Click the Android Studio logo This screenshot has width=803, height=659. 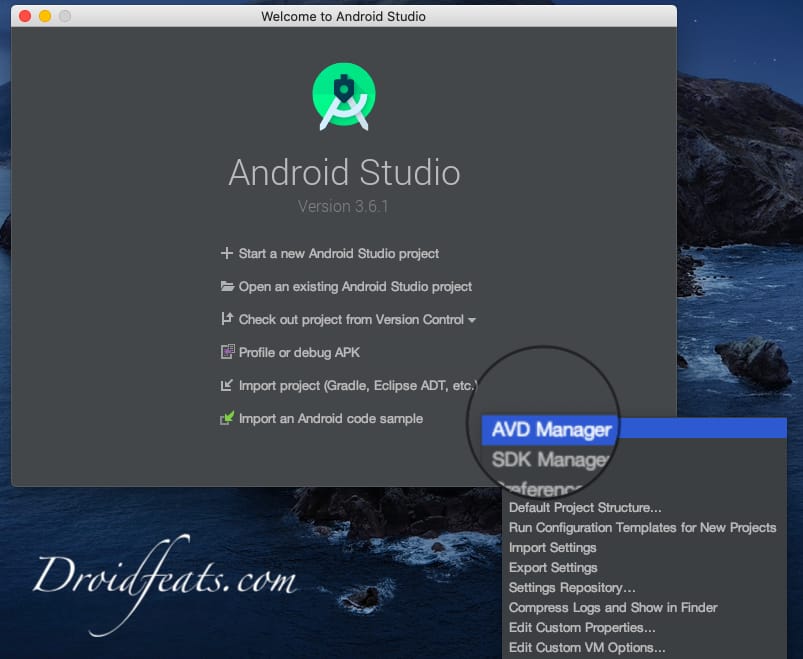click(x=344, y=95)
